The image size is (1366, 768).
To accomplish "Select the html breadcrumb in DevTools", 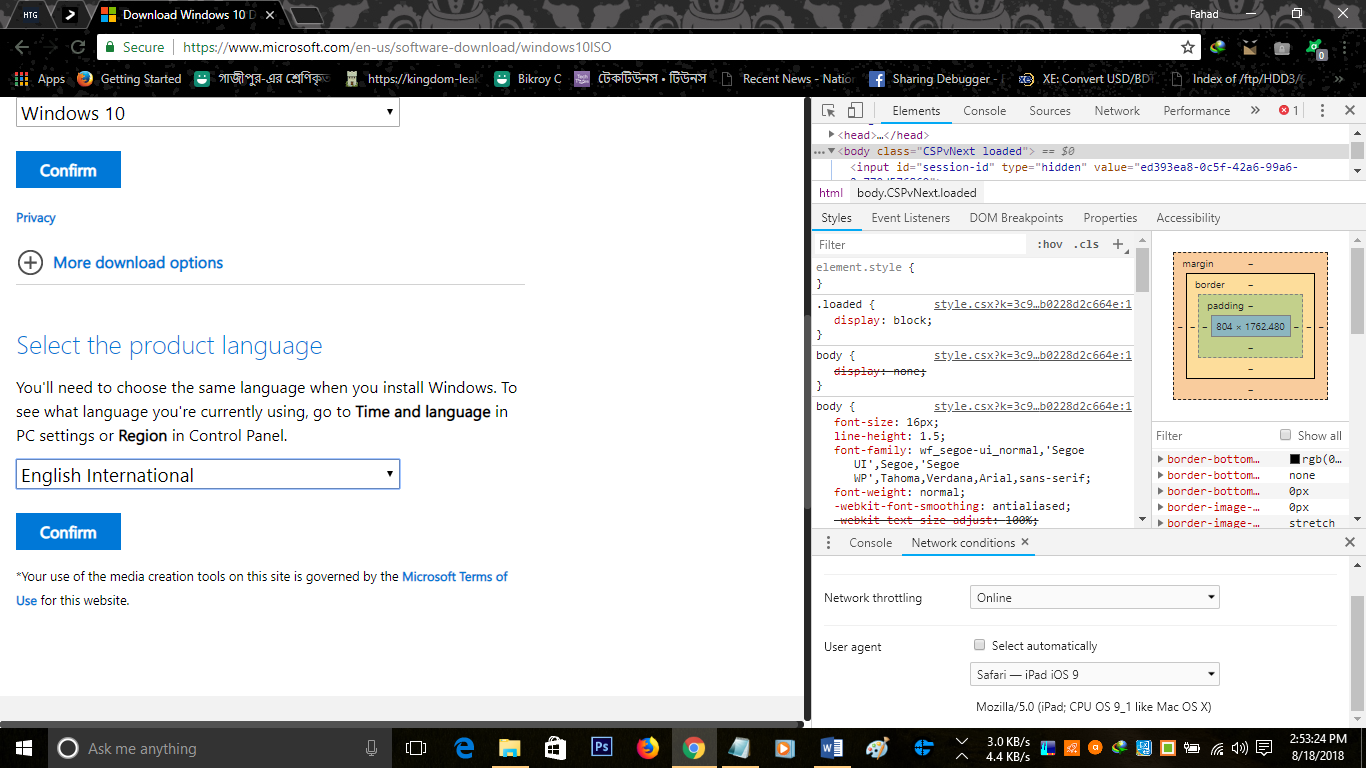I will click(831, 193).
